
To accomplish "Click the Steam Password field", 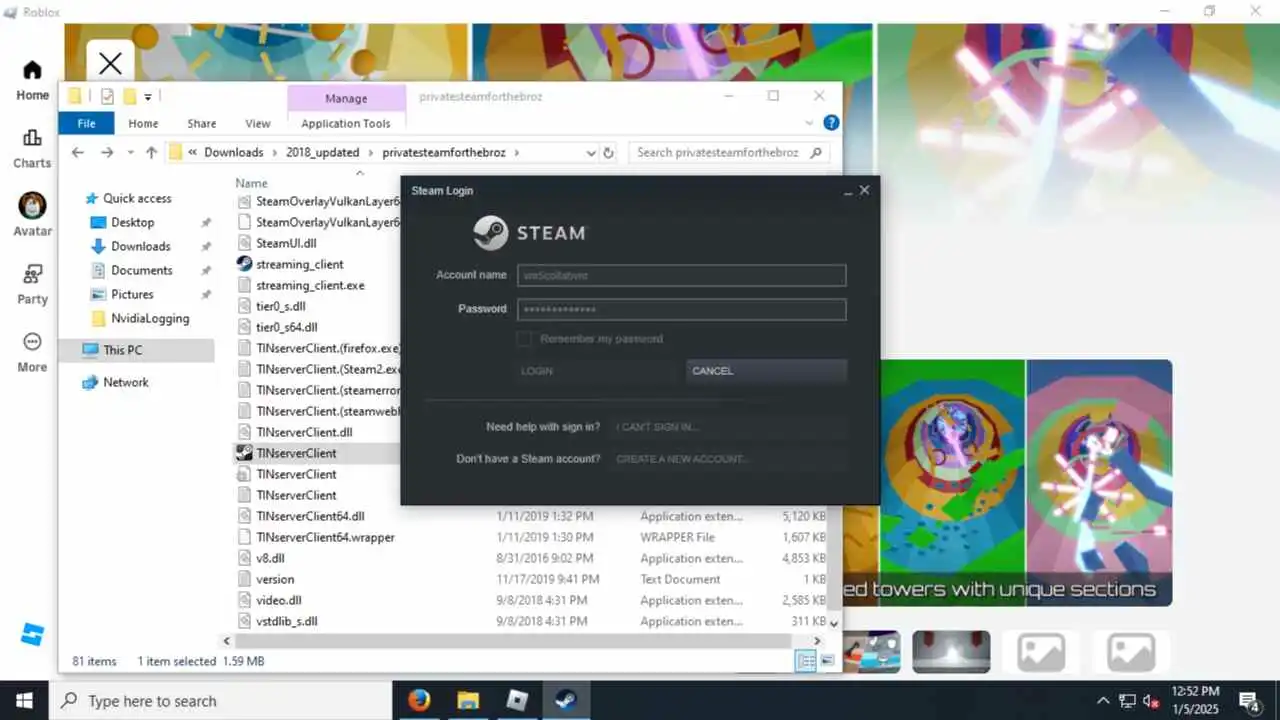I will click(x=682, y=309).
